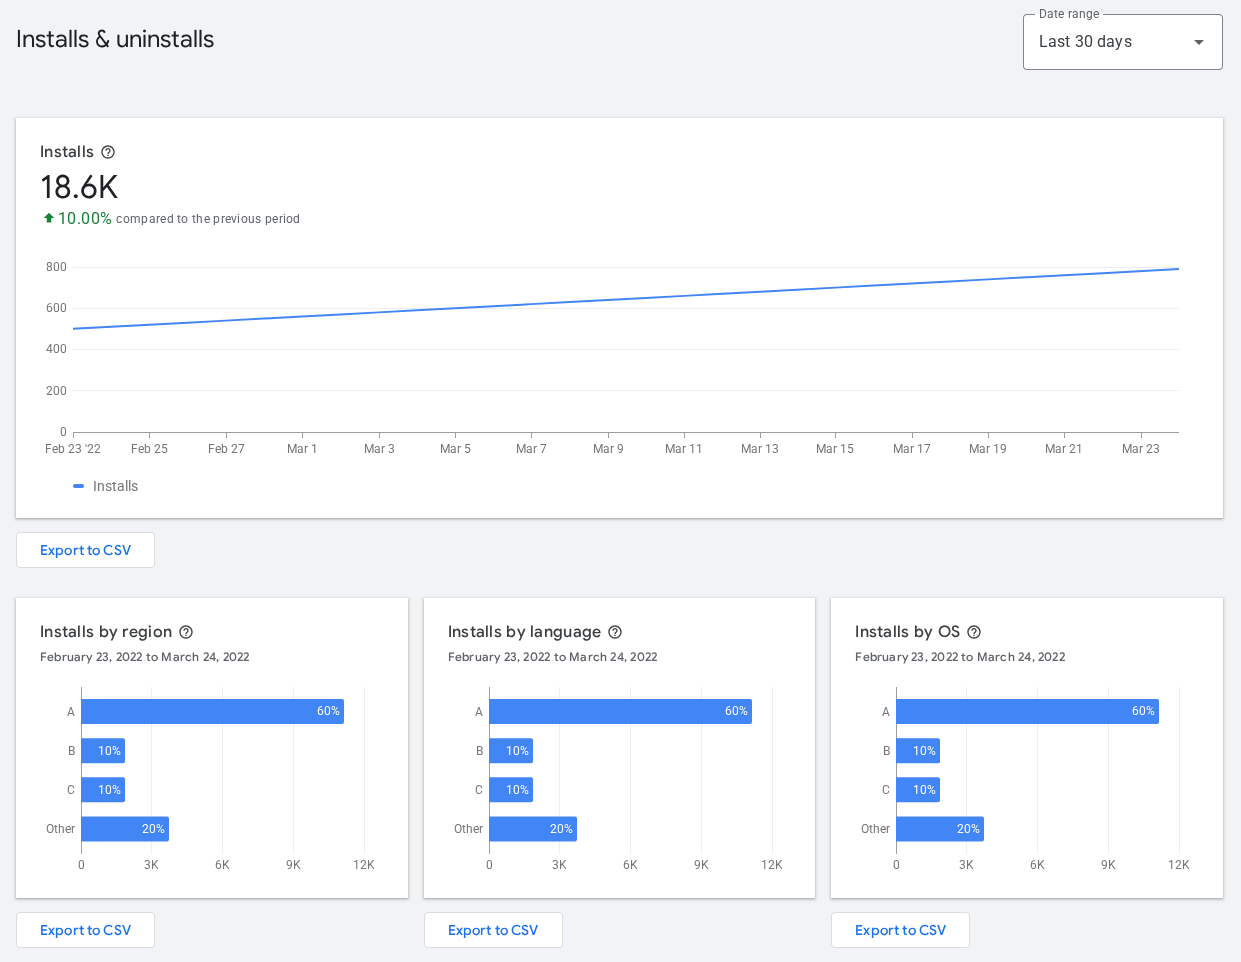The image size is (1241, 962).
Task: Click language C 10% bar
Action: 511,789
